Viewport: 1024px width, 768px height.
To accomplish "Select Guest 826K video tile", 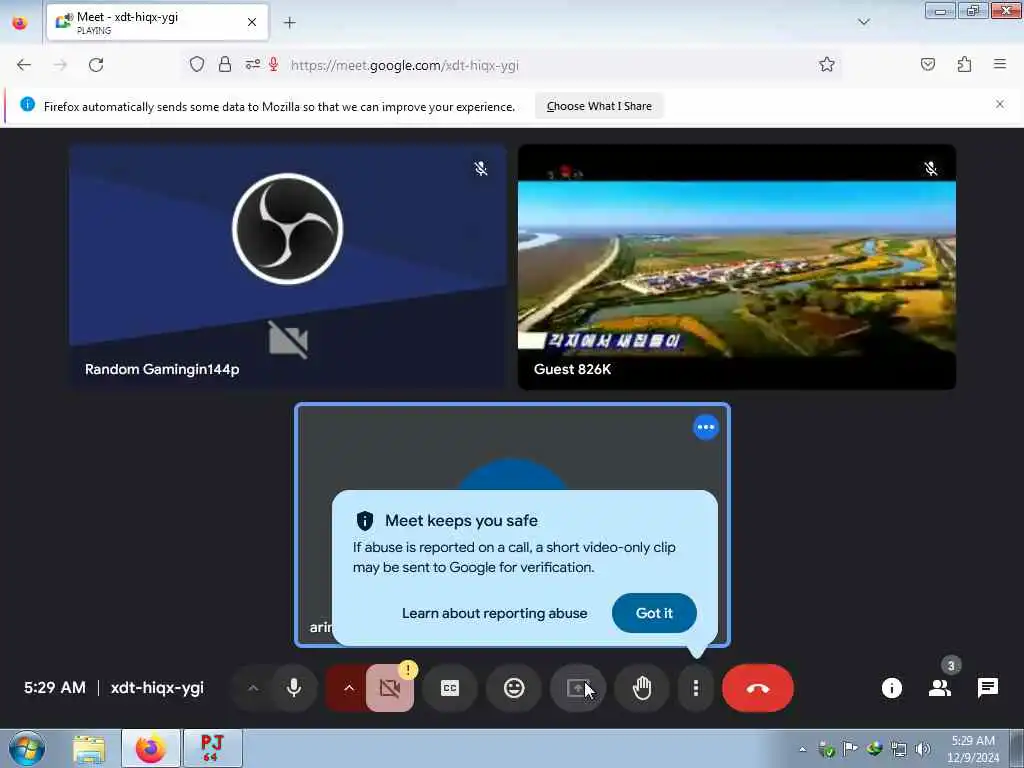I will pos(737,266).
